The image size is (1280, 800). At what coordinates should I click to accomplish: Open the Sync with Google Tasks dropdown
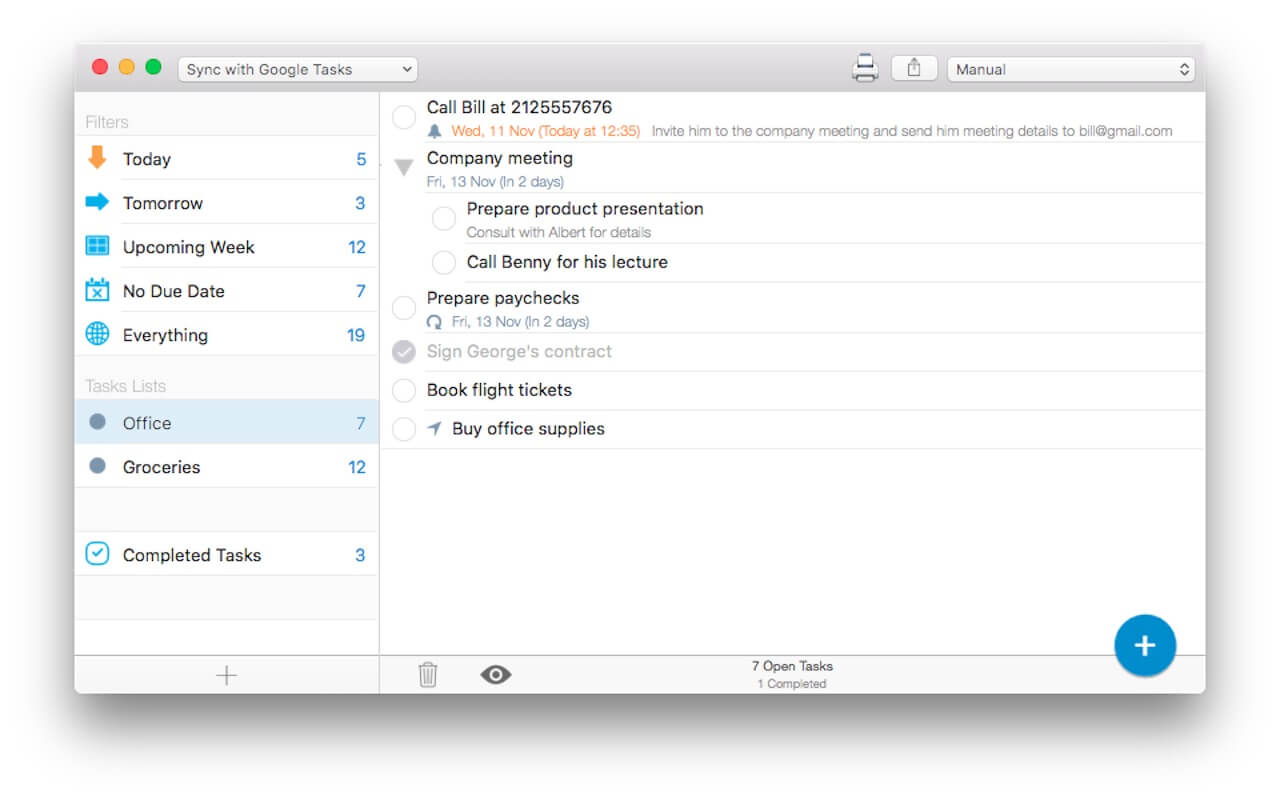point(298,69)
